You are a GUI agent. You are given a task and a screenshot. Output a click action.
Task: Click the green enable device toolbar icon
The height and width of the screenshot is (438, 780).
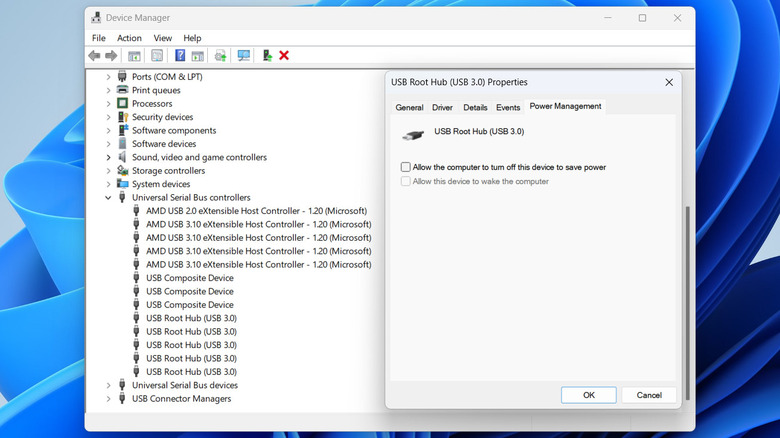pos(266,56)
